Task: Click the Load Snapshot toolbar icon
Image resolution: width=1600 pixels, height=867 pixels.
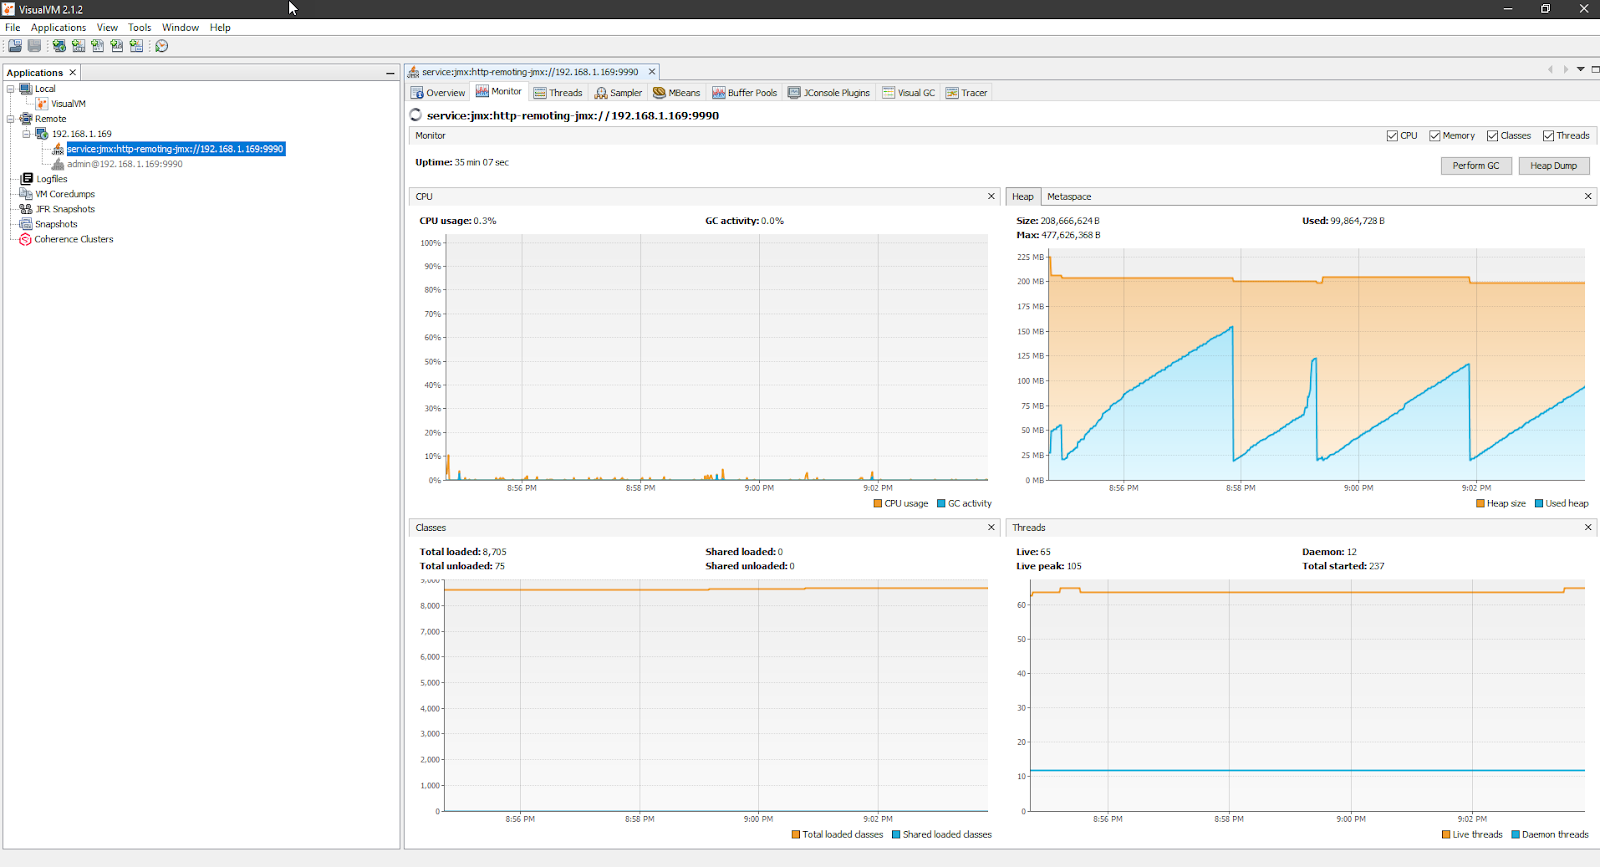Action: pos(15,46)
